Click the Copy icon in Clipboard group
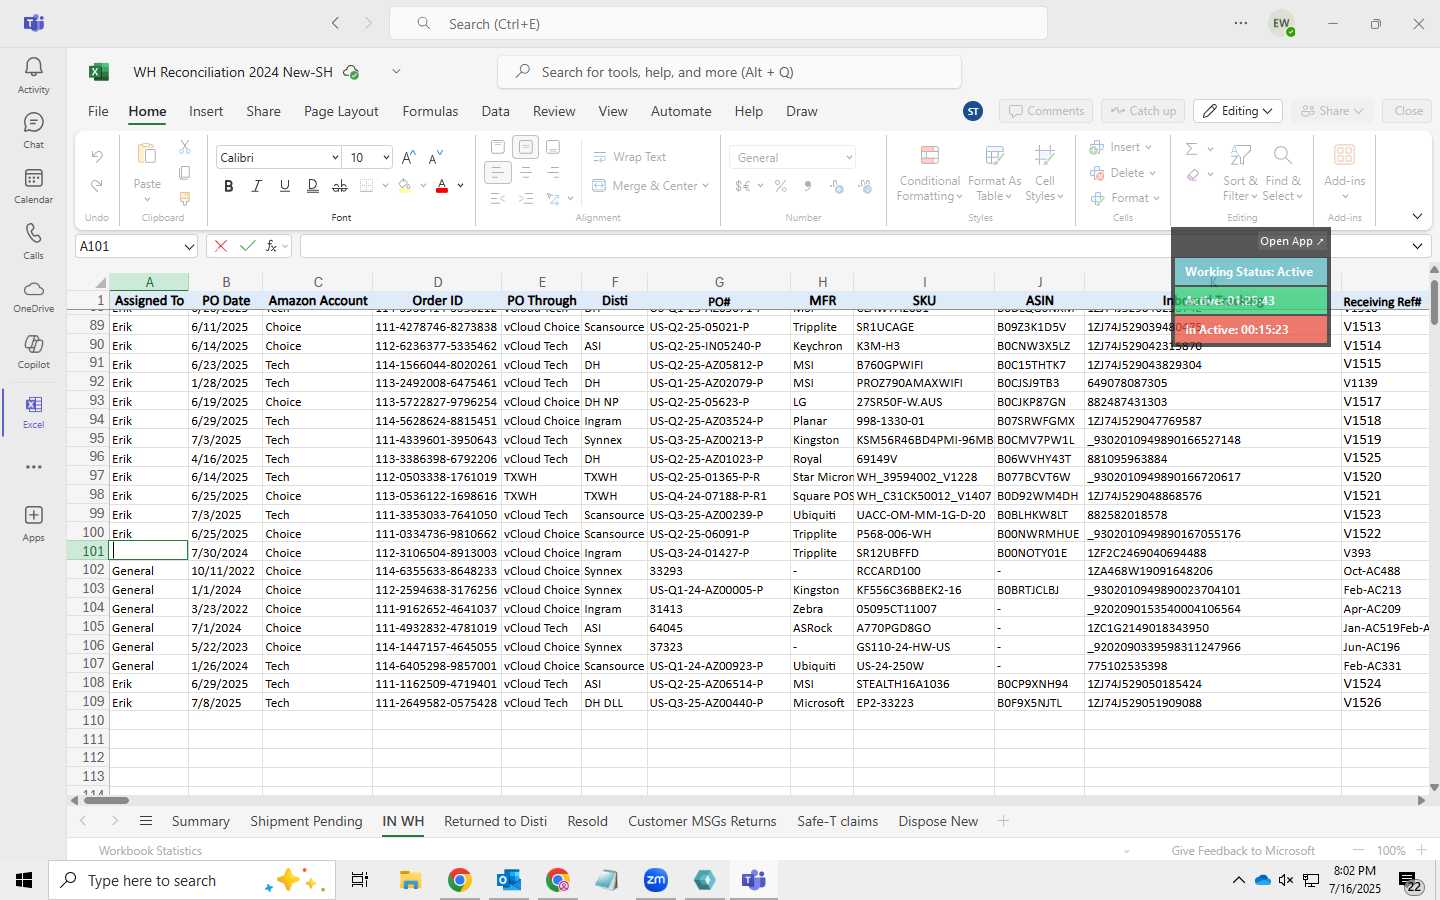The width and height of the screenshot is (1440, 900). click(185, 173)
